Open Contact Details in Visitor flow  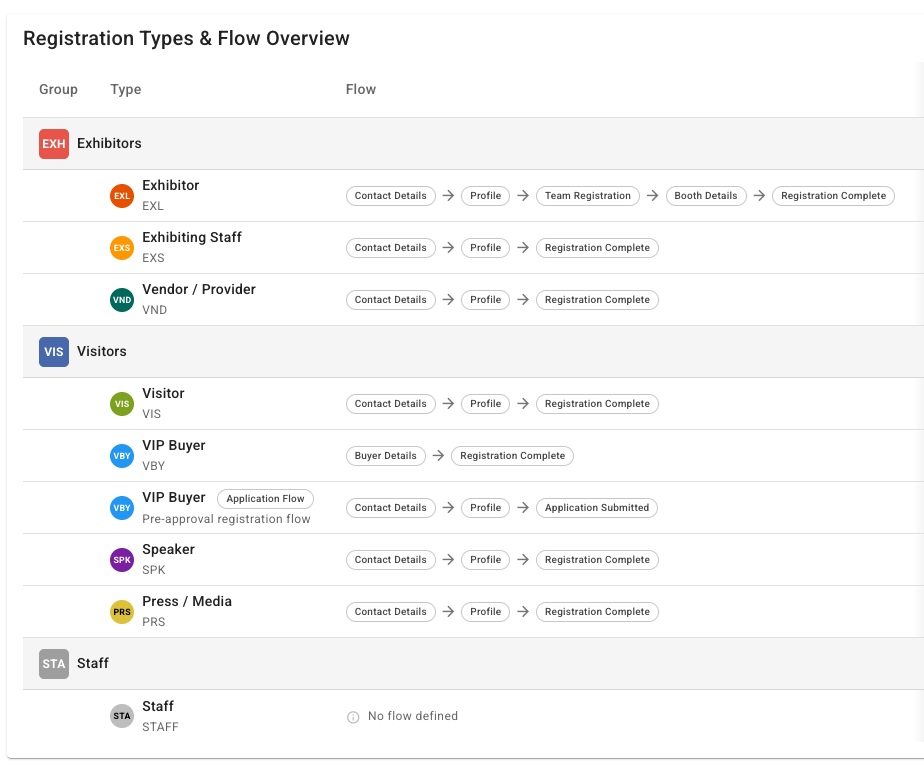(391, 404)
